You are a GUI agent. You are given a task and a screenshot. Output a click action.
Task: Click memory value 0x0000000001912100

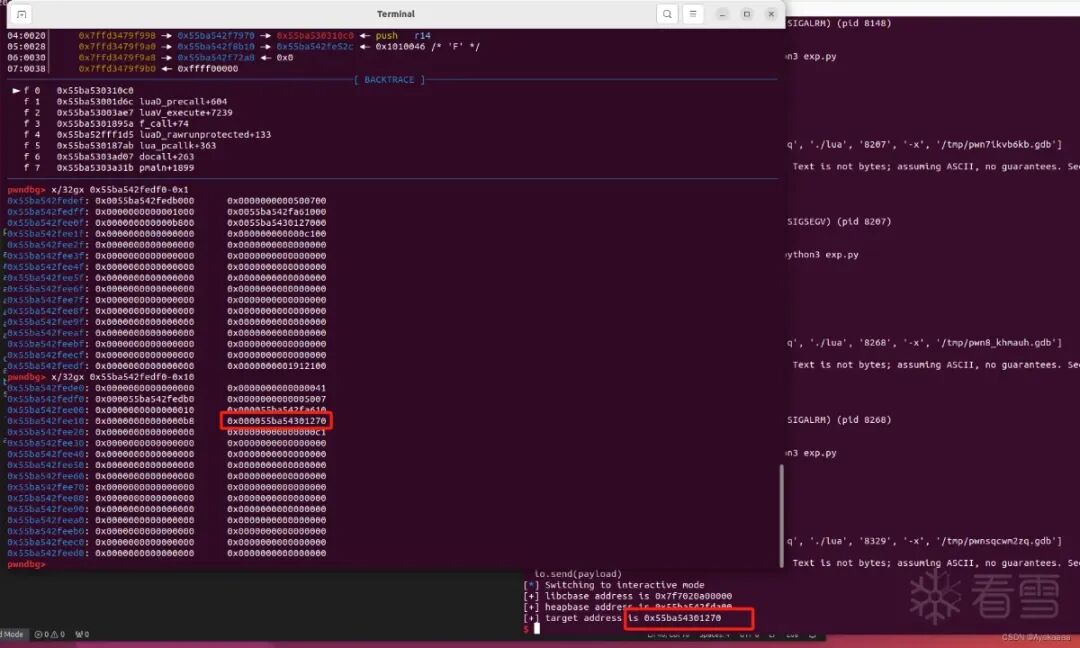277,366
